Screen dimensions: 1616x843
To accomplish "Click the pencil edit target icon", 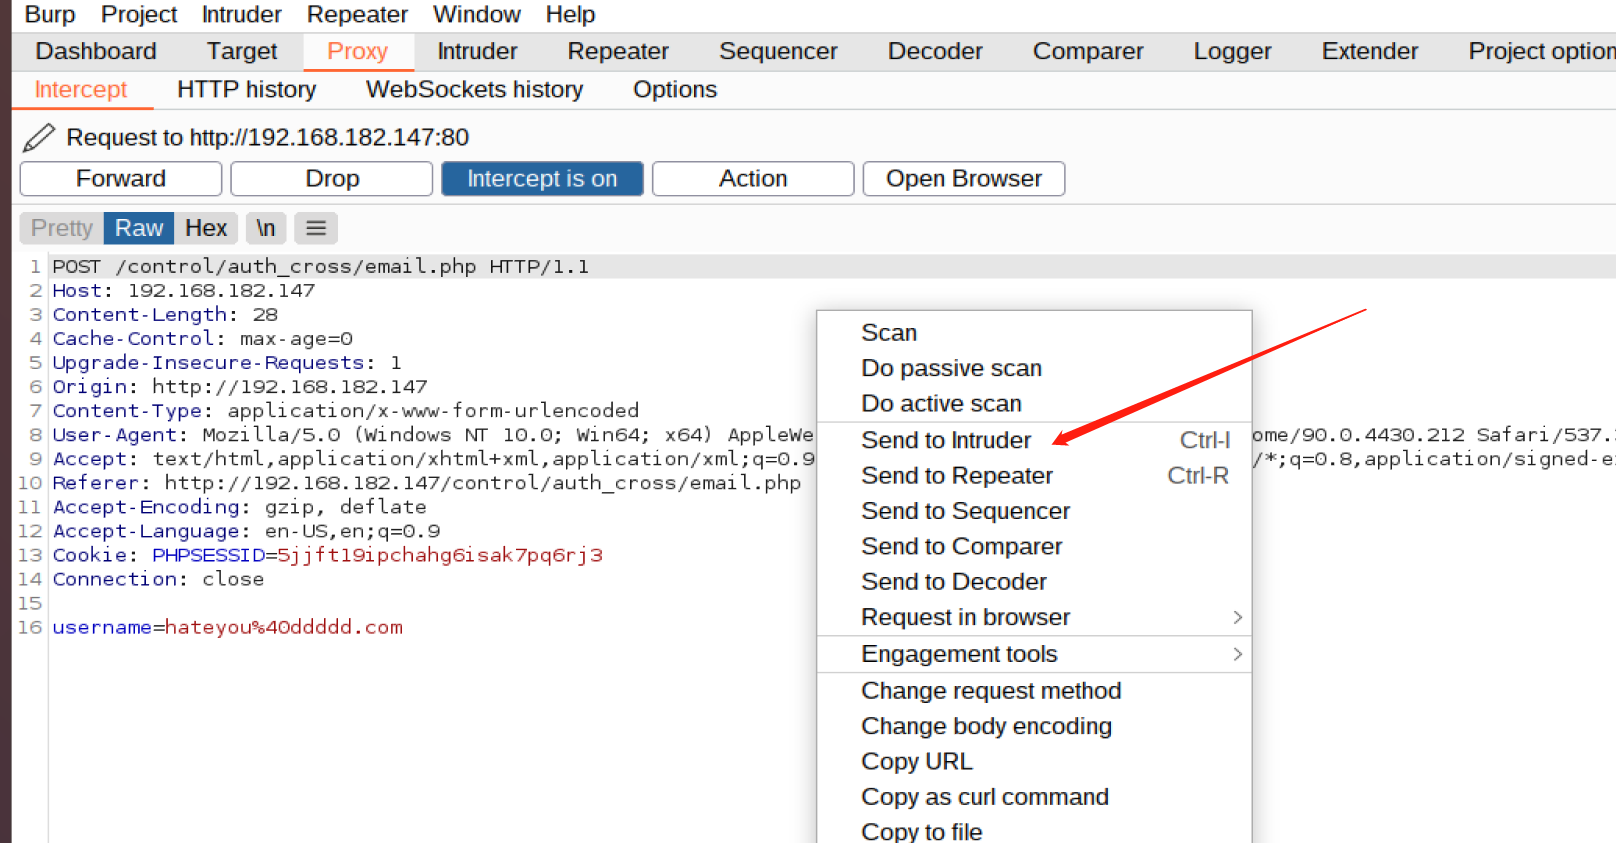I will tap(39, 137).
